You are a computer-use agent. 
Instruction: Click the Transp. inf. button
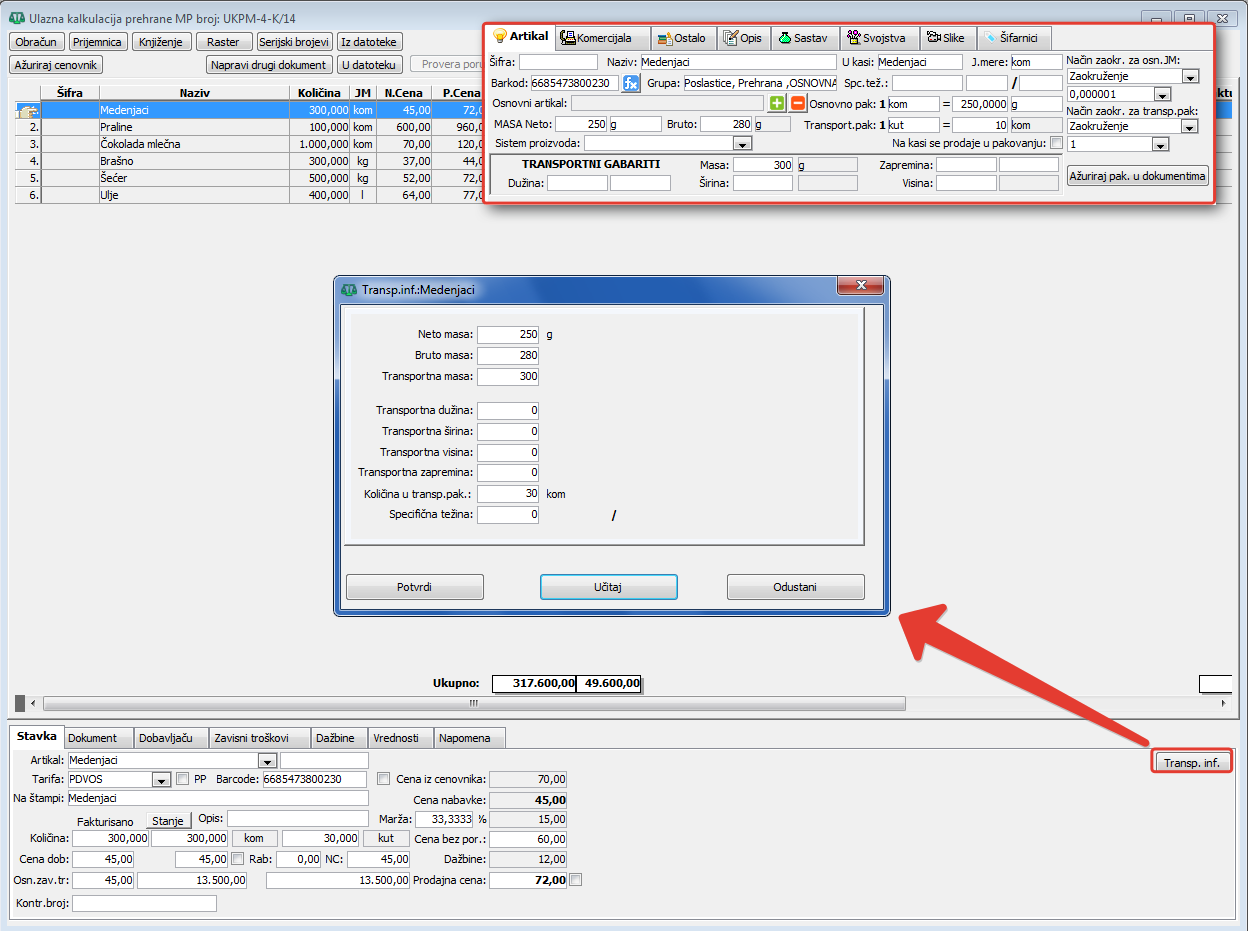point(1192,763)
